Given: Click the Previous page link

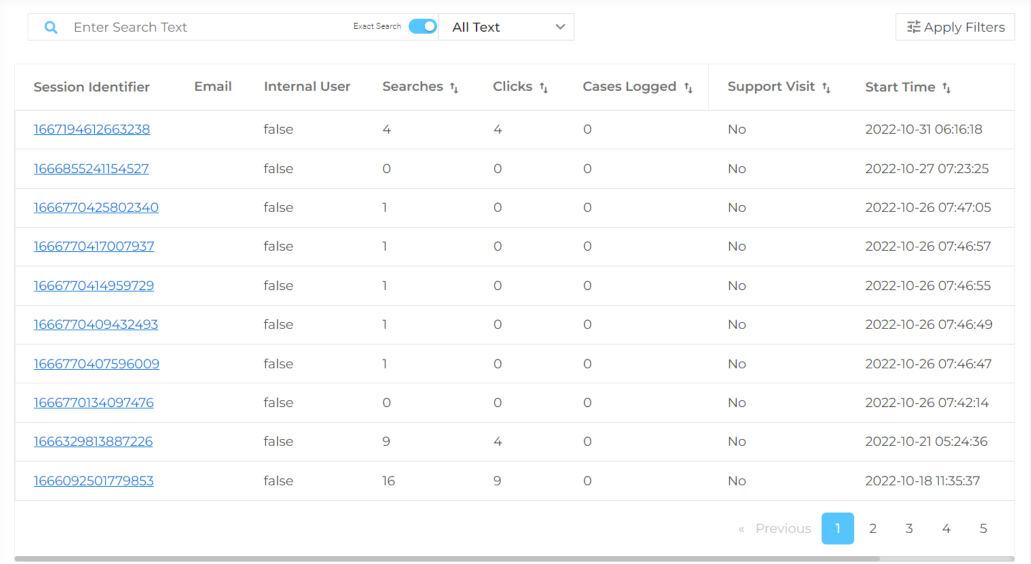Looking at the screenshot, I should (x=776, y=528).
